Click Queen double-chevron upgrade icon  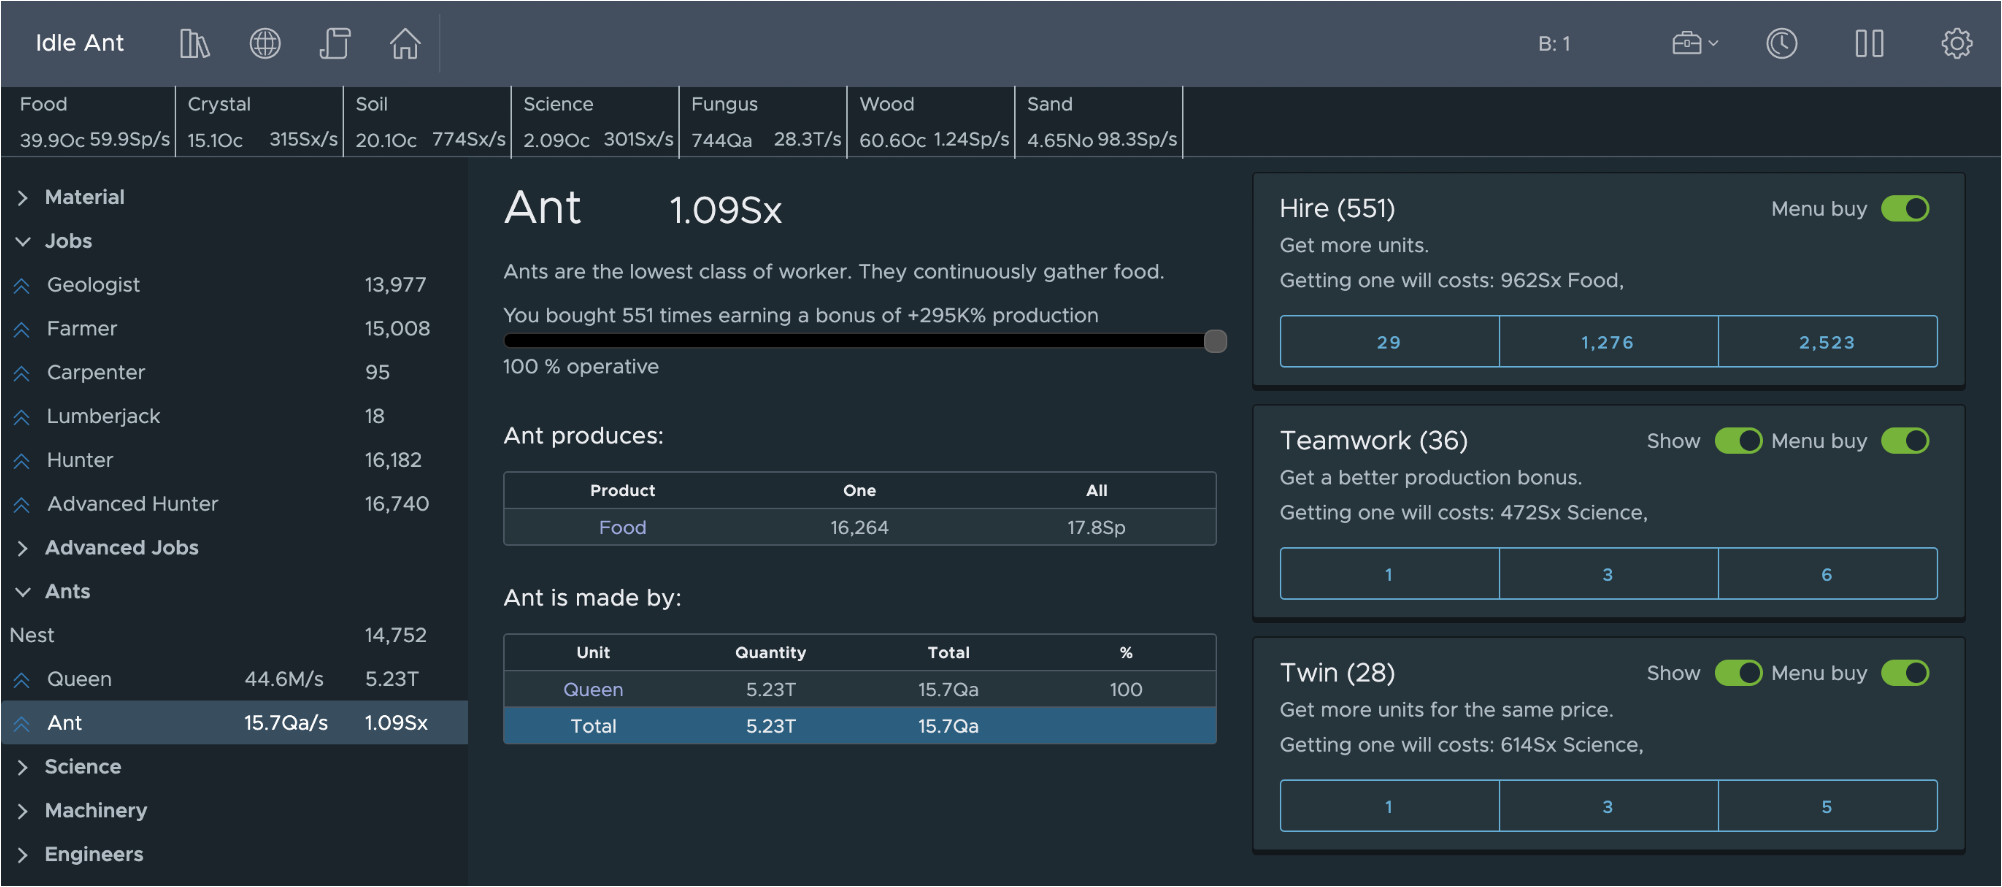[x=22, y=680]
